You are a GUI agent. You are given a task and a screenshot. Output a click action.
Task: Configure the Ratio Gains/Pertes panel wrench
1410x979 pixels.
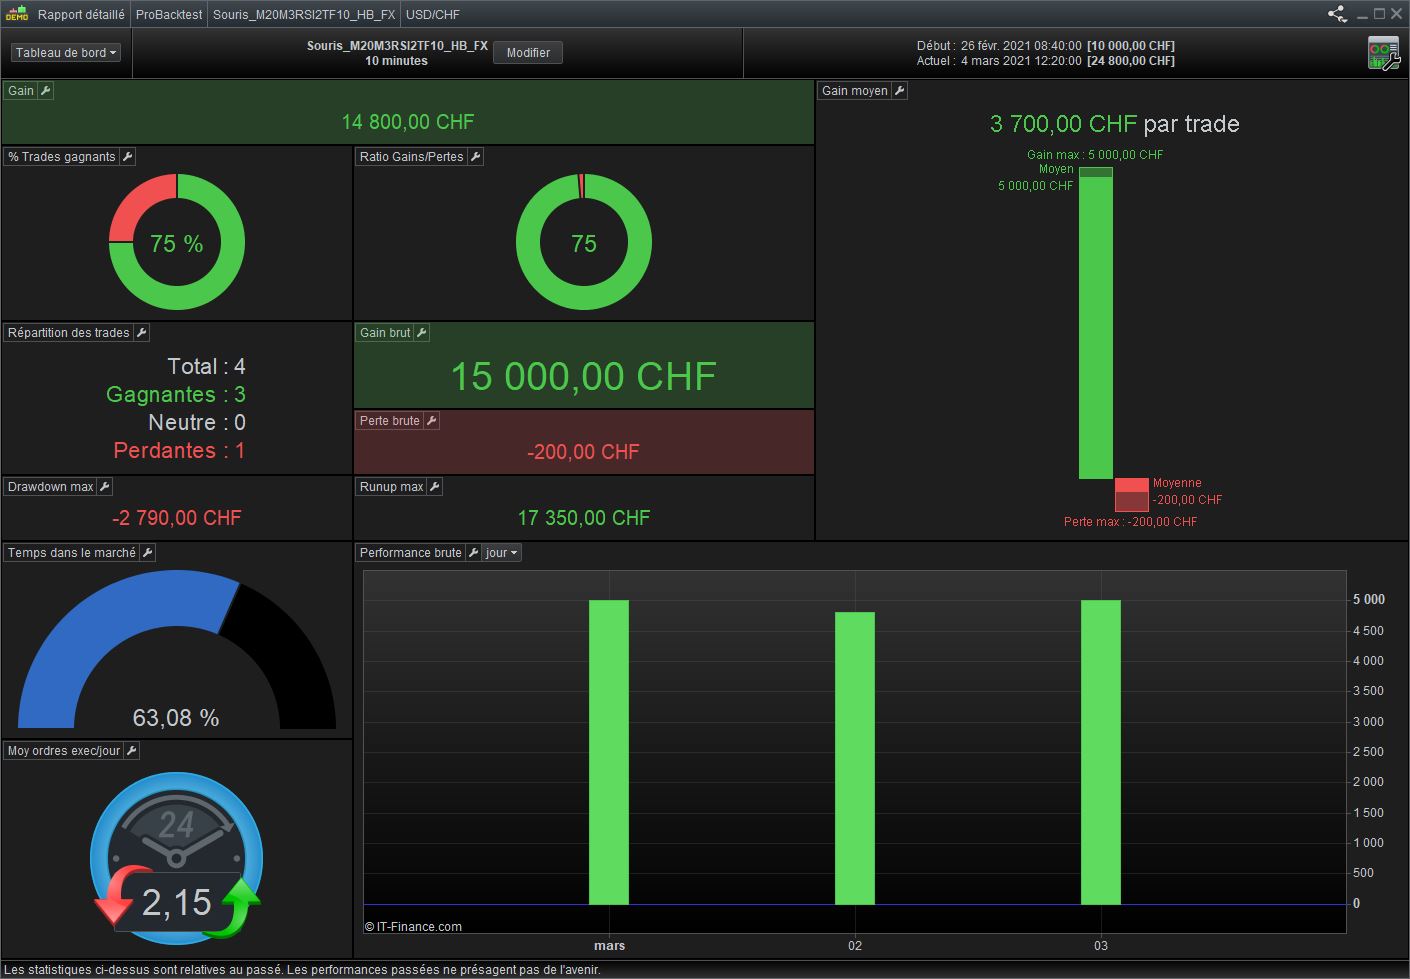pyautogui.click(x=476, y=157)
